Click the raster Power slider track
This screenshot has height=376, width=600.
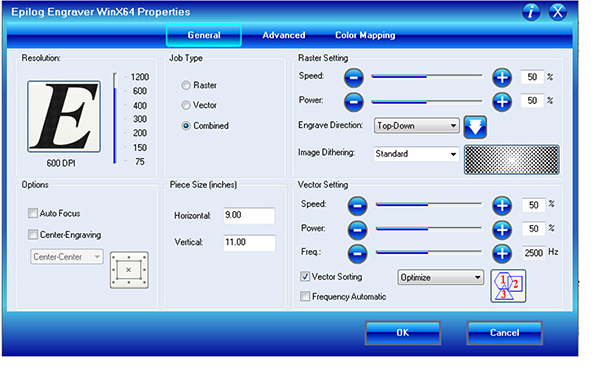tap(427, 101)
